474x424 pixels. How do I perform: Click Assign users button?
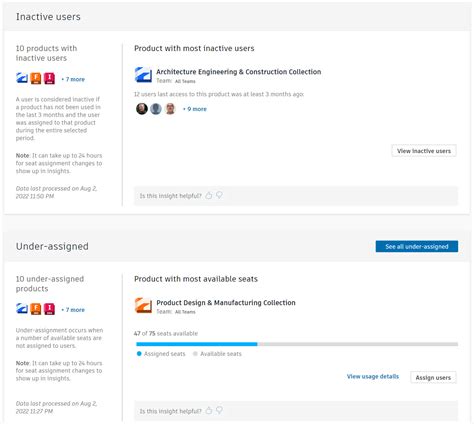point(433,377)
